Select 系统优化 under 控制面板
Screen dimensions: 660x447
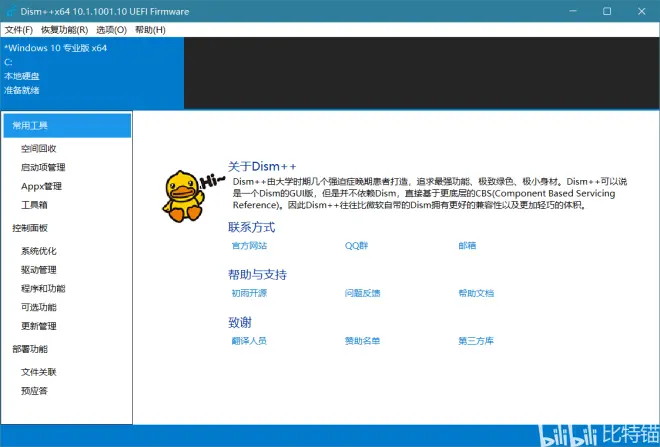(39, 251)
